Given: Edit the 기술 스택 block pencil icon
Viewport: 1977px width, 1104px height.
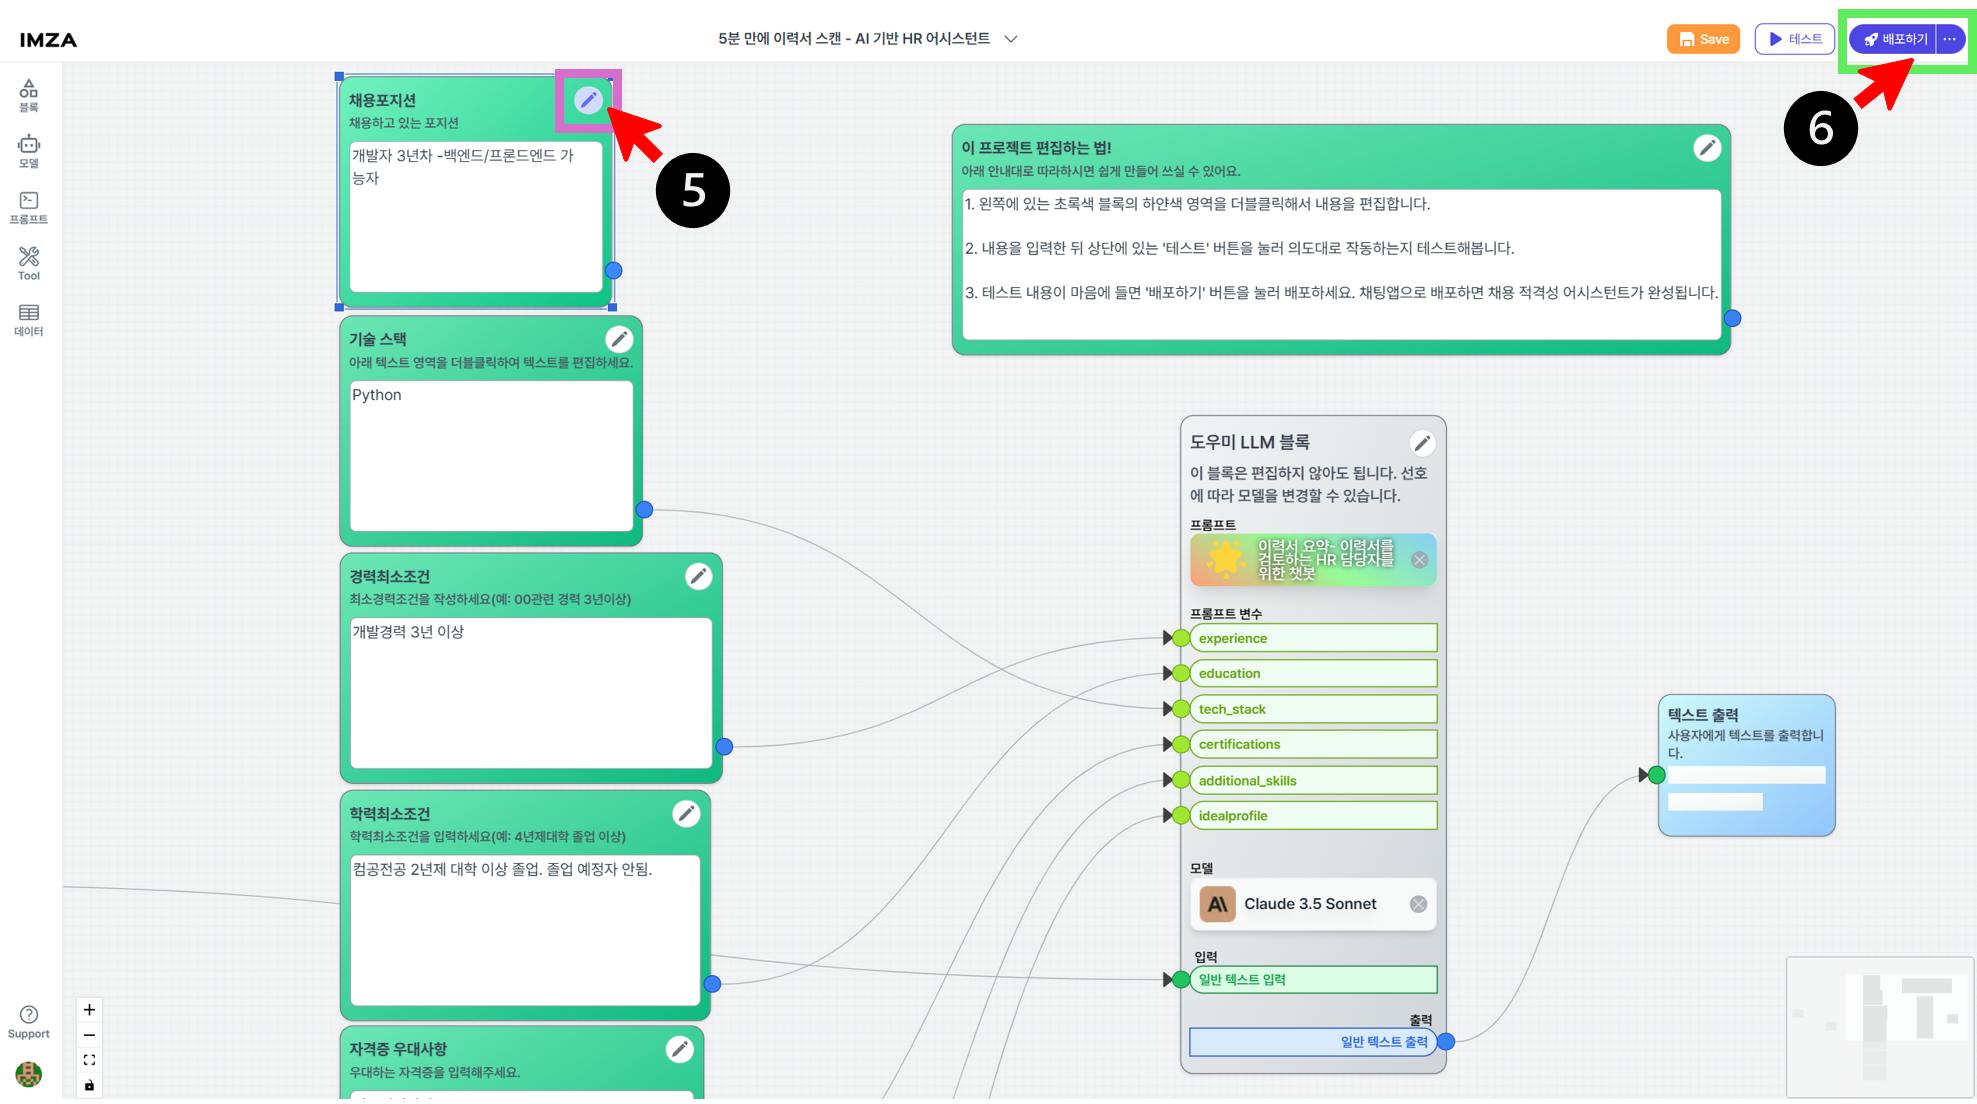Looking at the screenshot, I should (x=619, y=339).
